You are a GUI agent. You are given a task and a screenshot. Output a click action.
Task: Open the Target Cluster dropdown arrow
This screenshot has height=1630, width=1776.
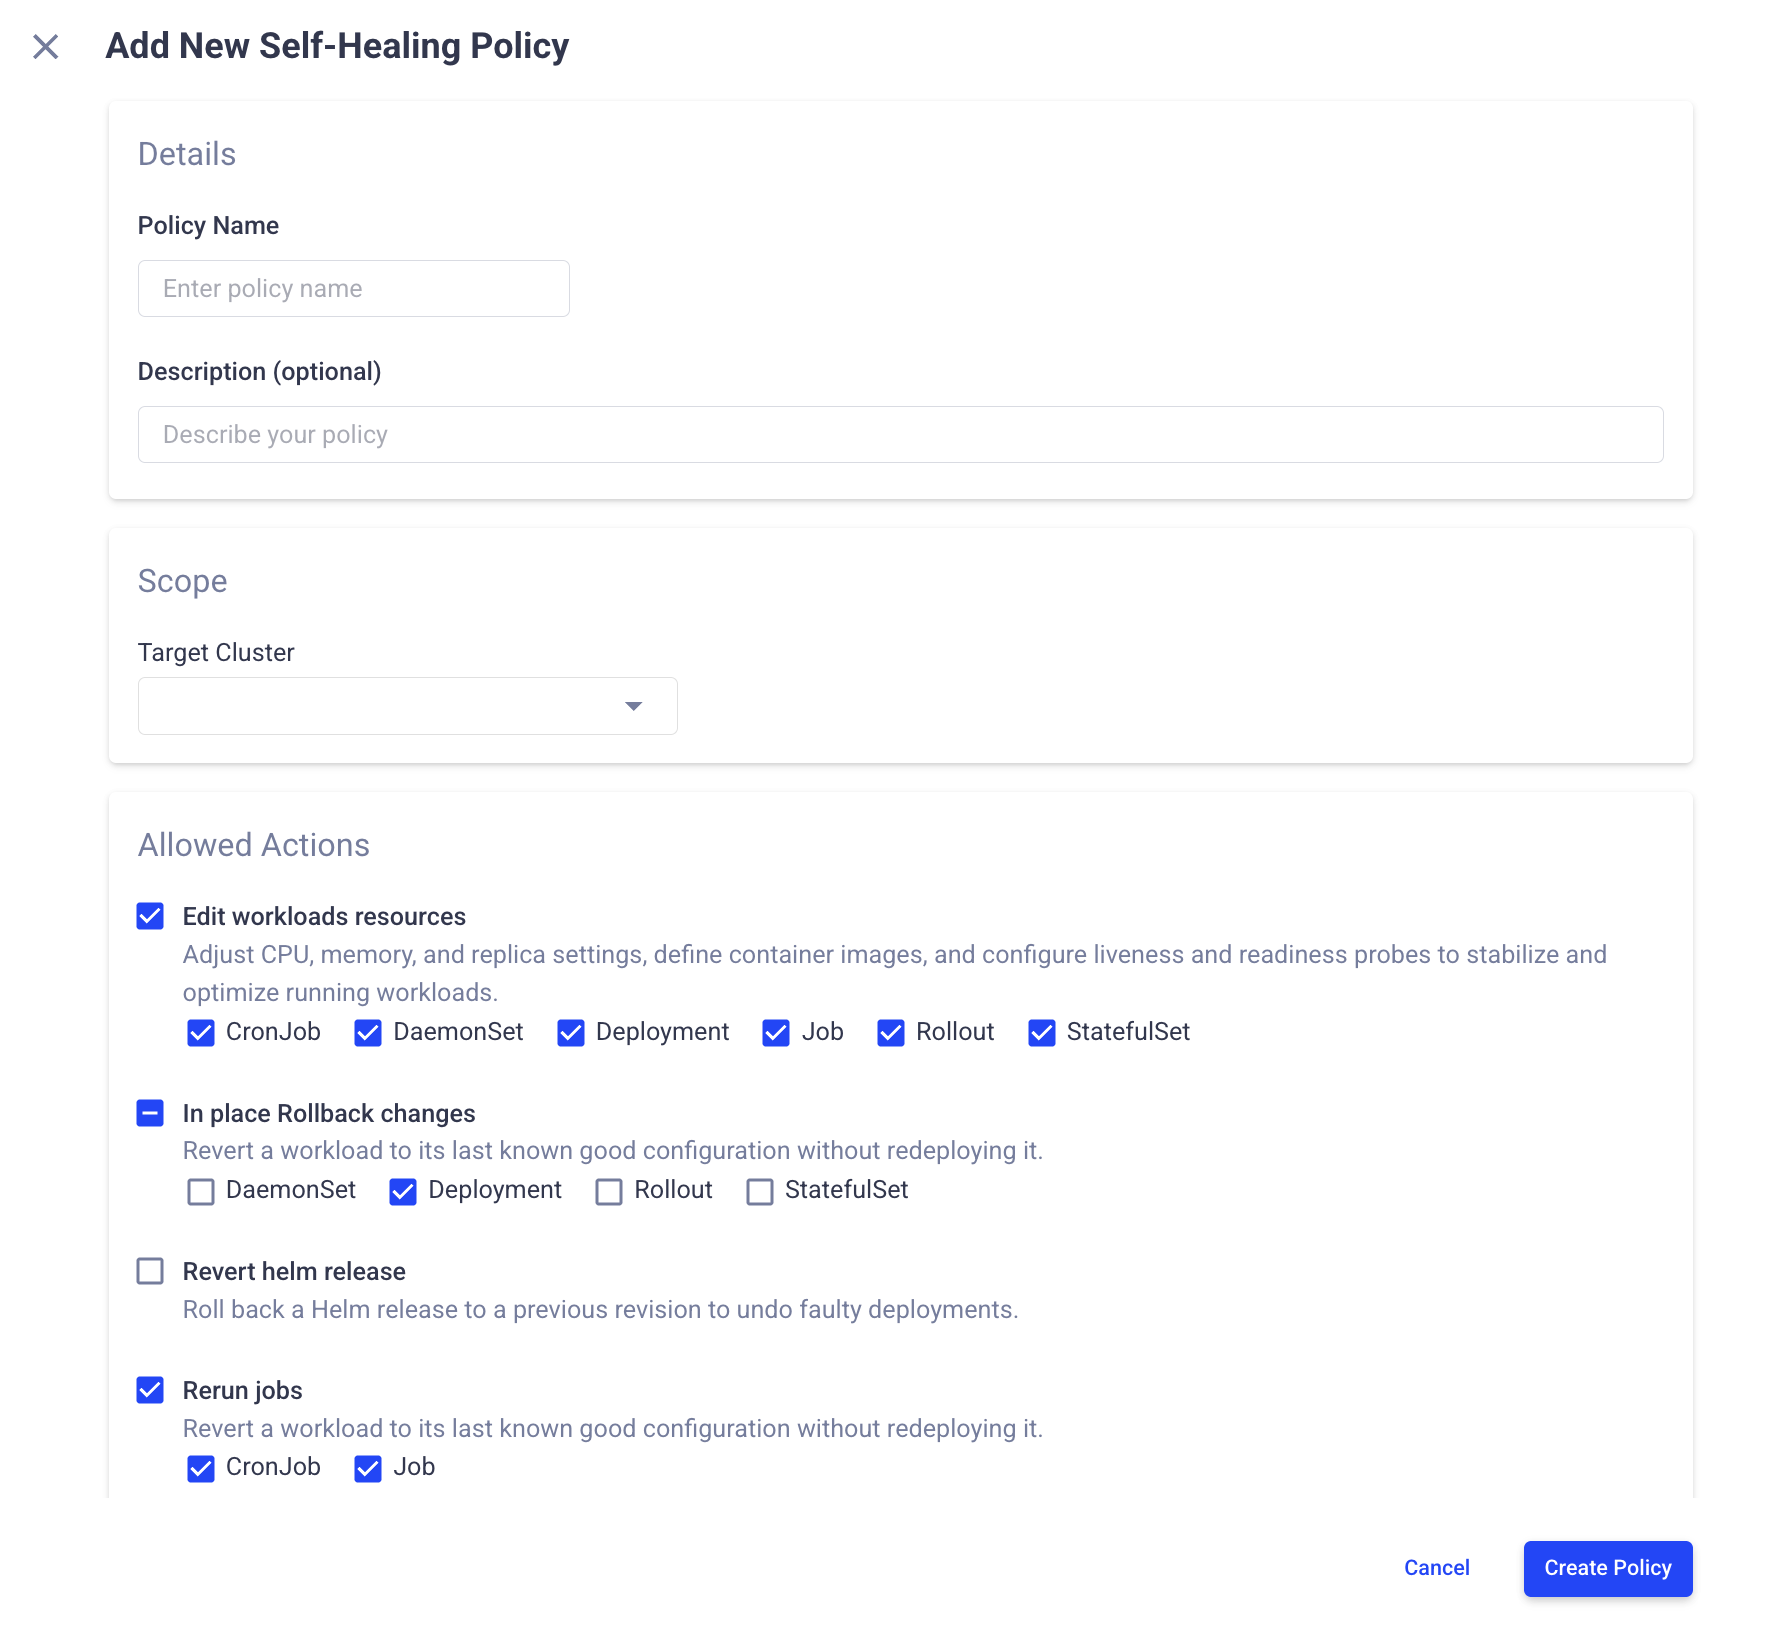point(633,706)
